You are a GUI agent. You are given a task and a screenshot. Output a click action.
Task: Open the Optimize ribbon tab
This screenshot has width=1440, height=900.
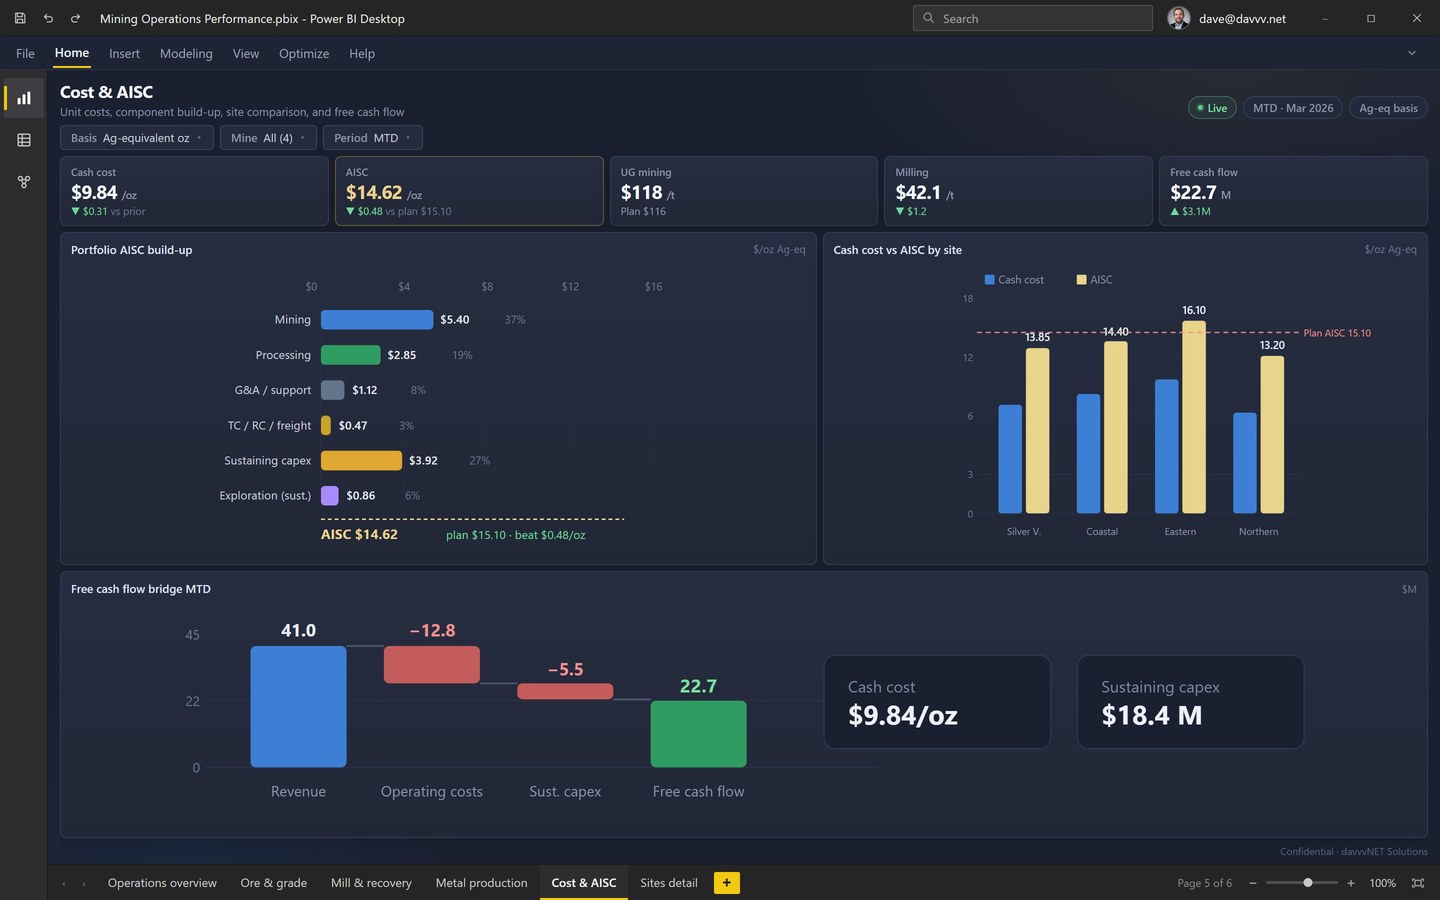tap(304, 54)
